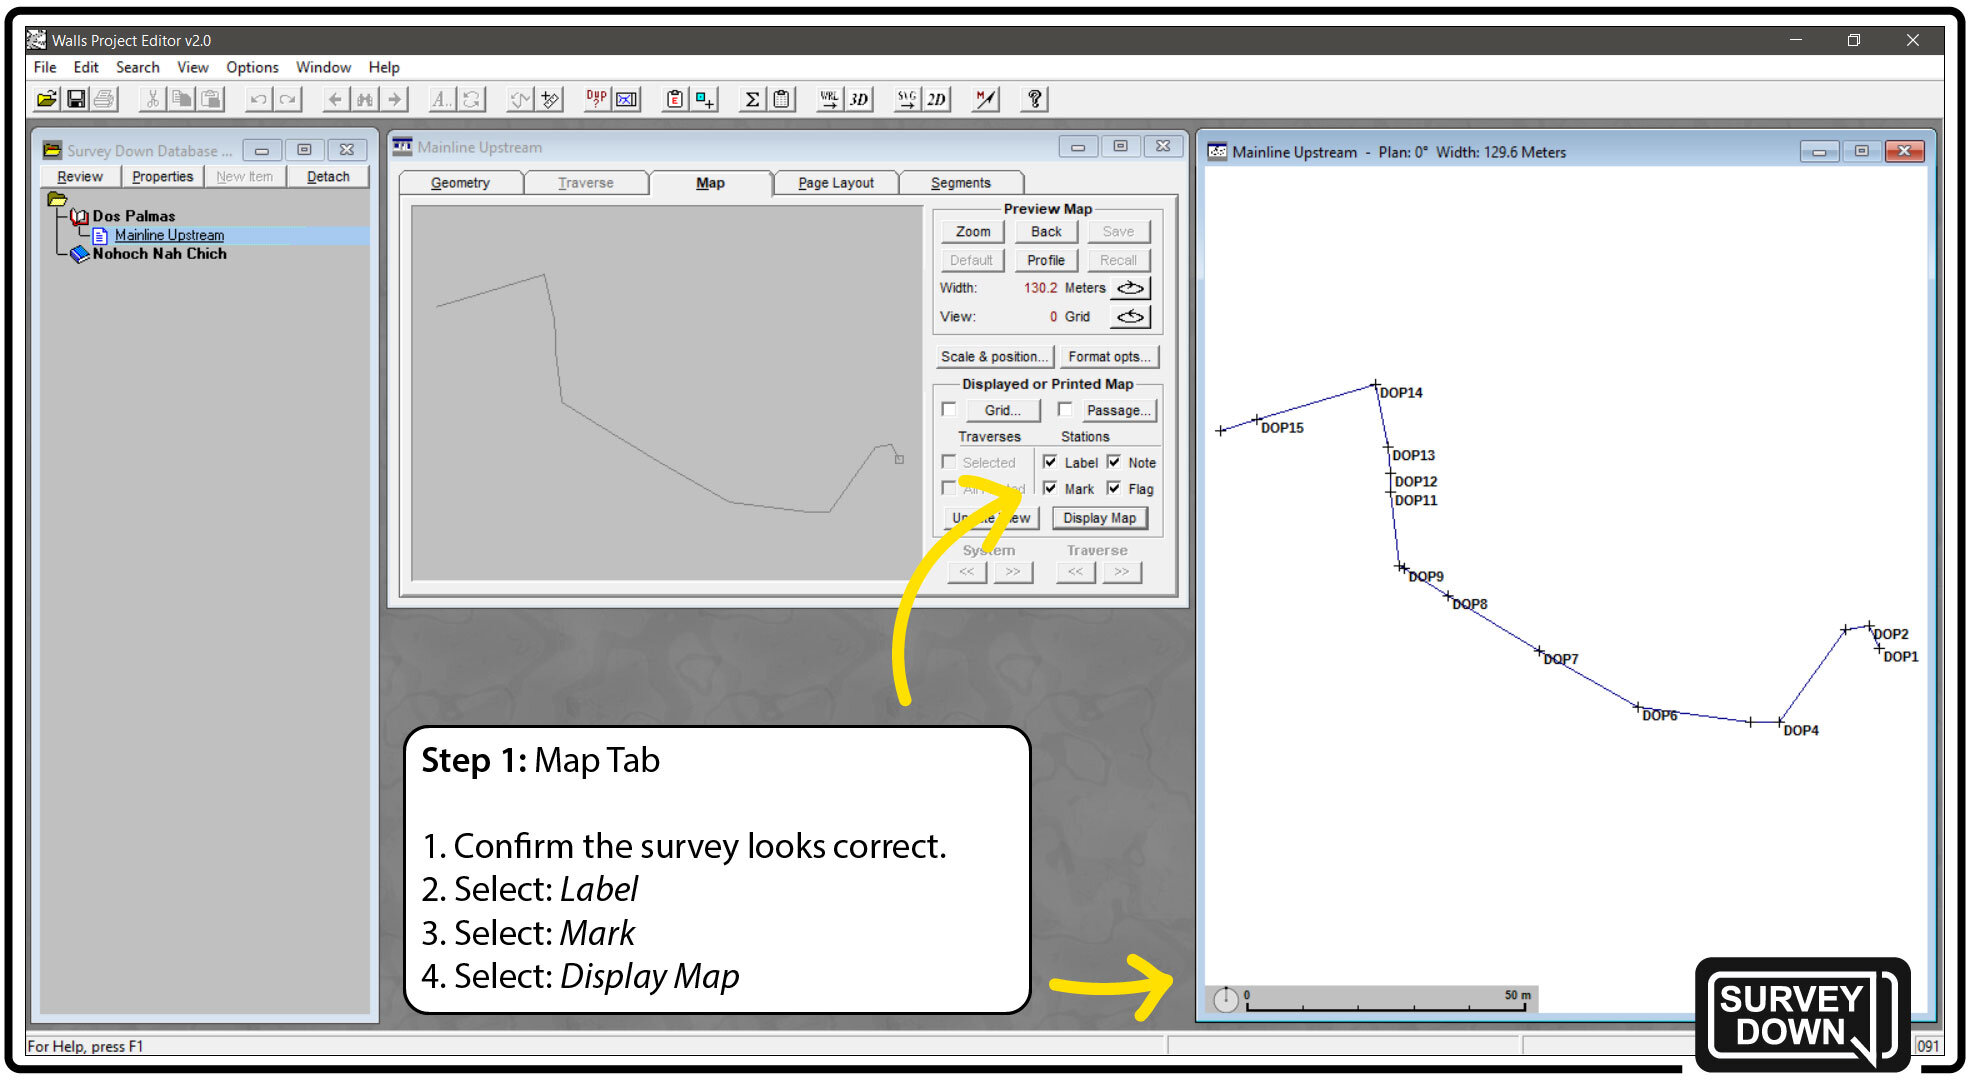The width and height of the screenshot is (1970, 1080).
Task: Switch to the Segments tab
Action: pyautogui.click(x=961, y=183)
